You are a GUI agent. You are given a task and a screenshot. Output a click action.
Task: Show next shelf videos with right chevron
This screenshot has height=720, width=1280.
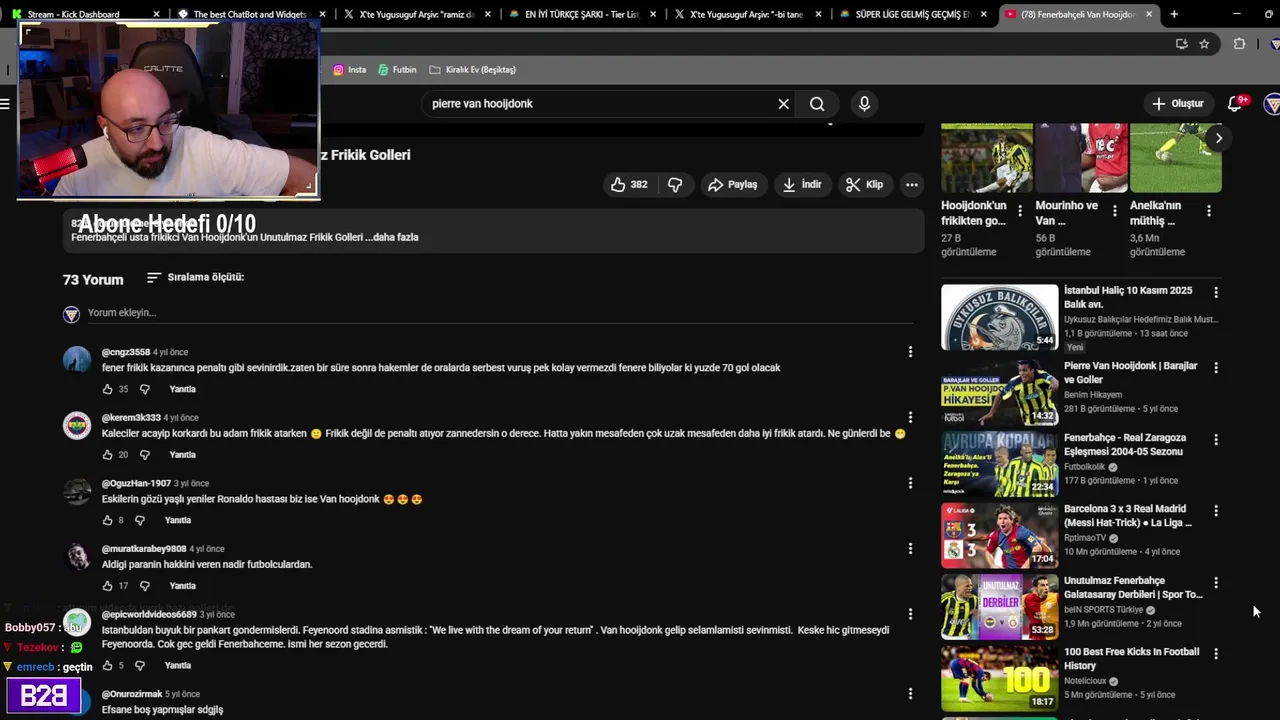coord(1218,138)
